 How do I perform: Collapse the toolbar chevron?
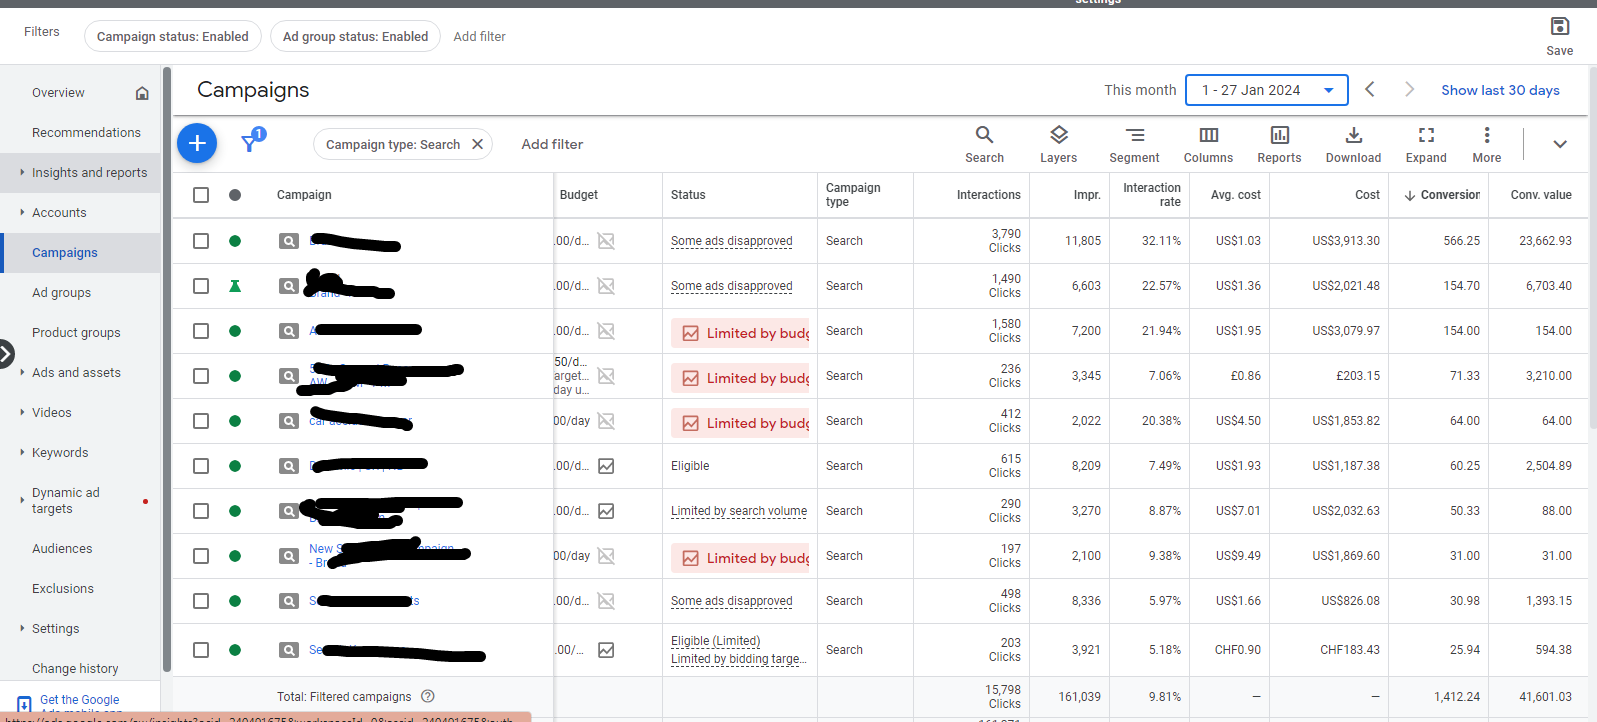(1559, 144)
